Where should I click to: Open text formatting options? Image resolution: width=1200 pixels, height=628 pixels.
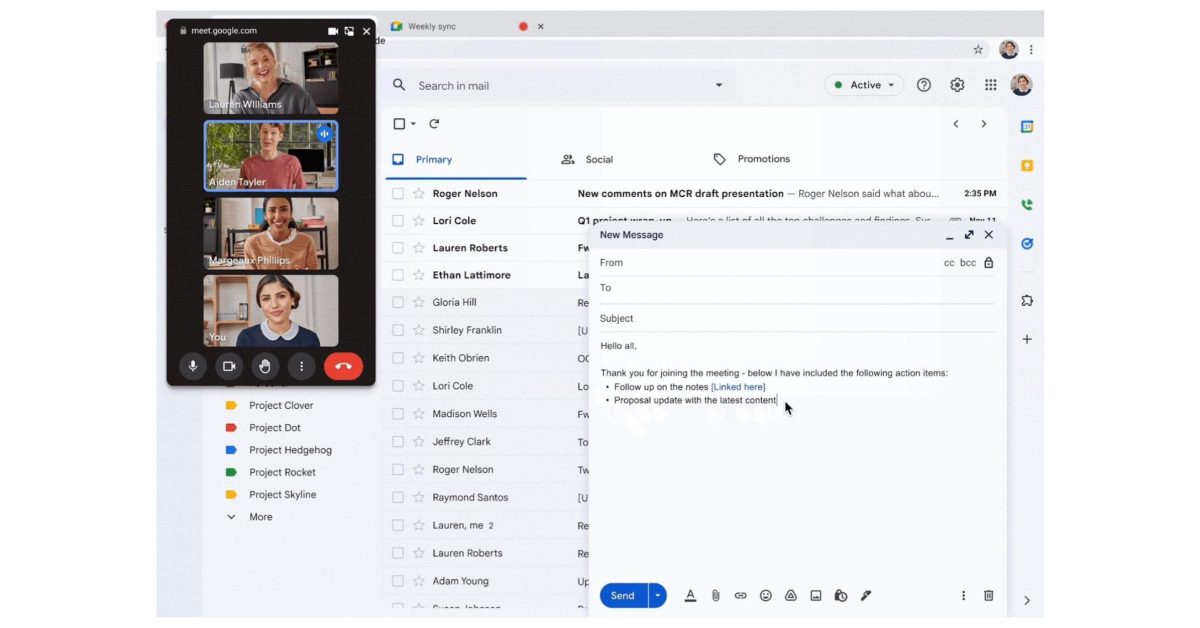pyautogui.click(x=690, y=596)
